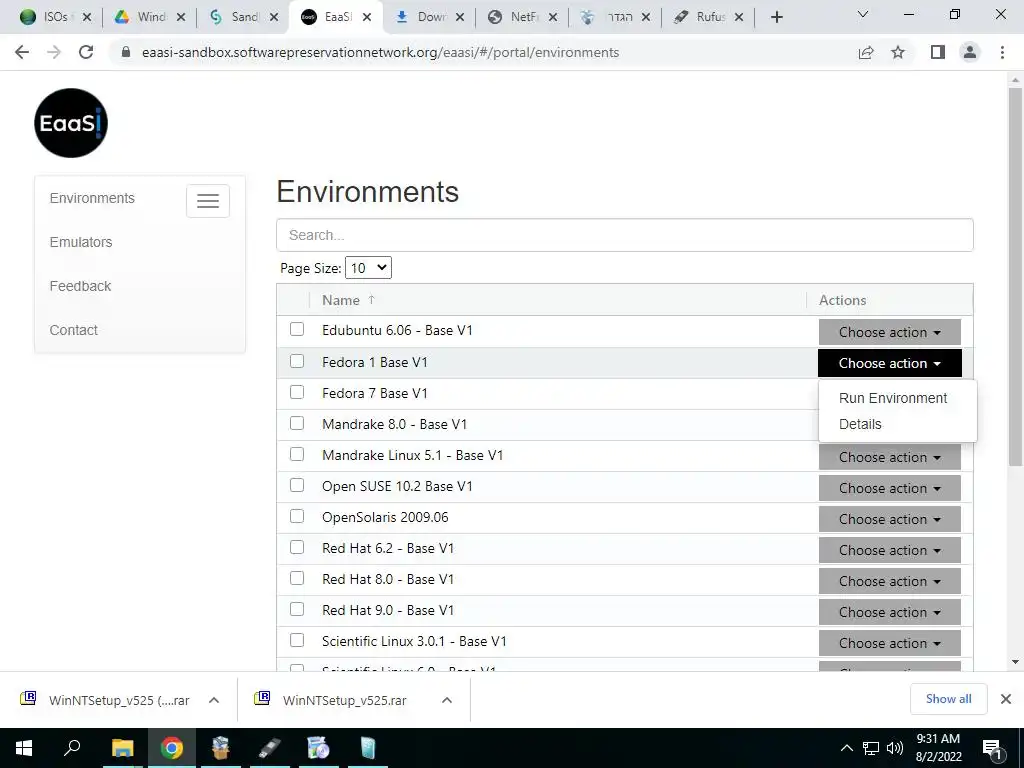This screenshot has height=768, width=1024.
Task: Click the Recycle Bin icon in taskbar
Action: pos(368,748)
